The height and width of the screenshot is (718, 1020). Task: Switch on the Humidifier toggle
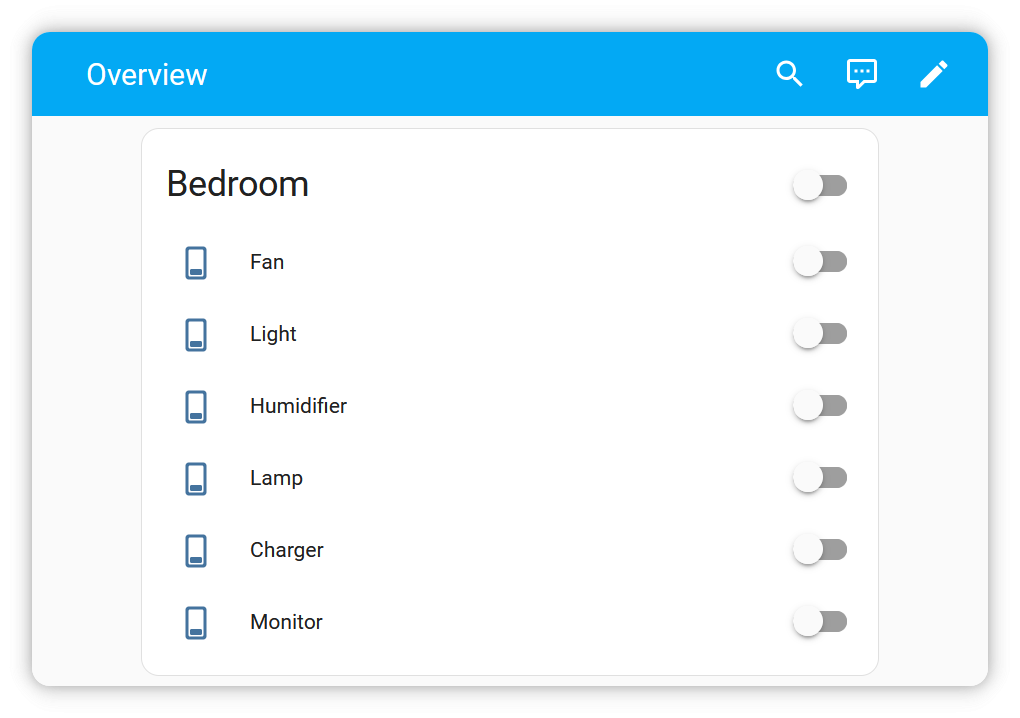820,406
